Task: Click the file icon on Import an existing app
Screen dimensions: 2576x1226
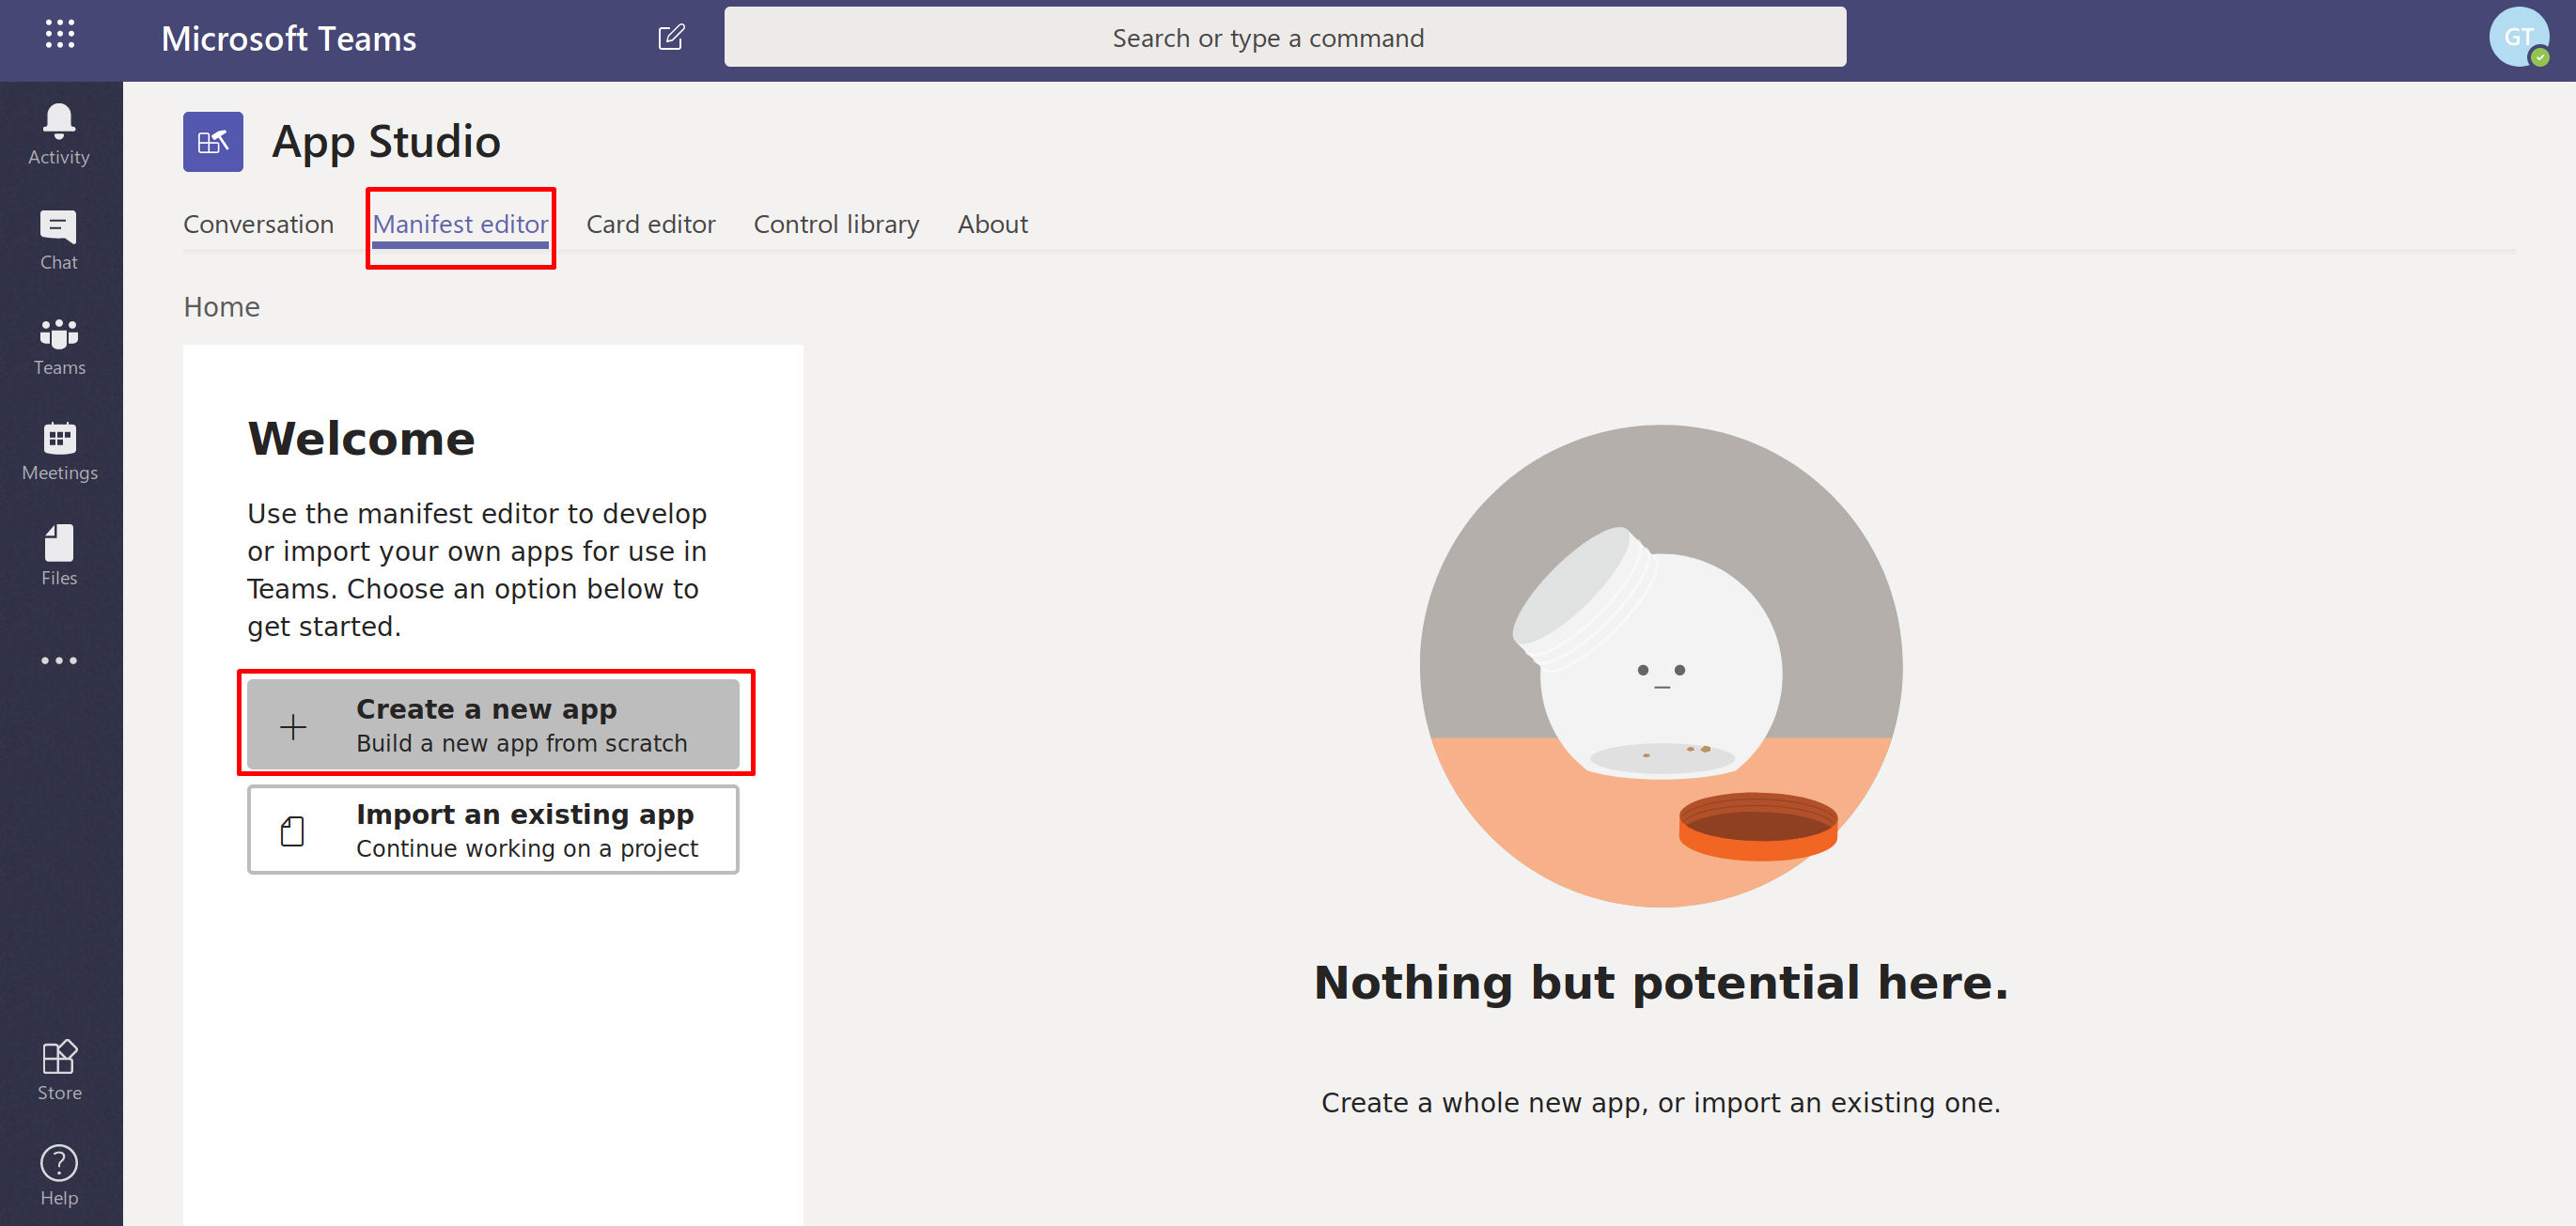Action: coord(292,831)
